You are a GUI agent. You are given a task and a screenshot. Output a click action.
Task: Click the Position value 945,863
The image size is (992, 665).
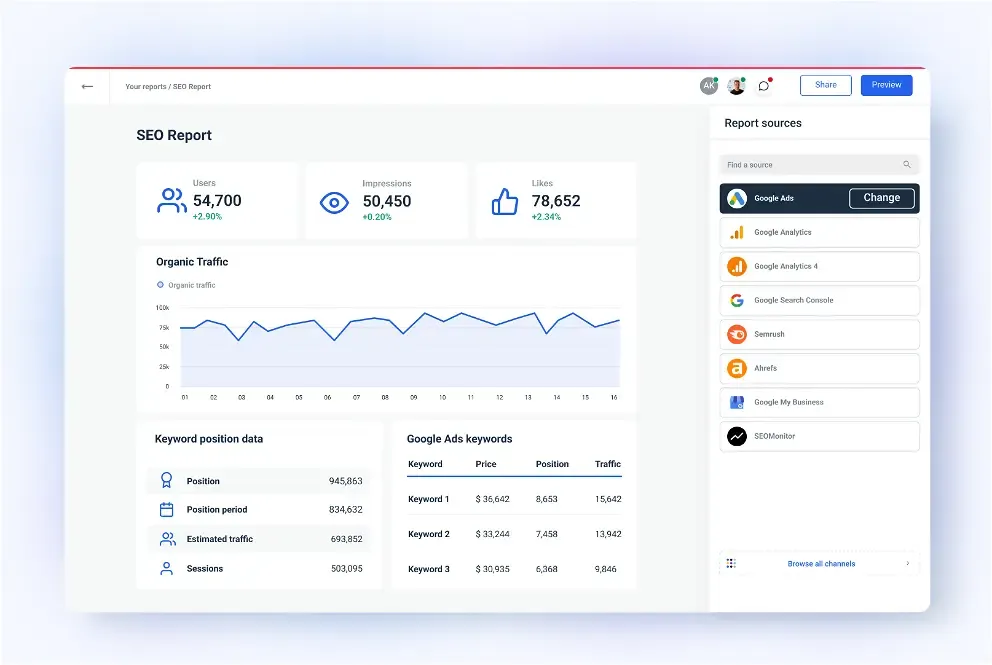point(345,481)
